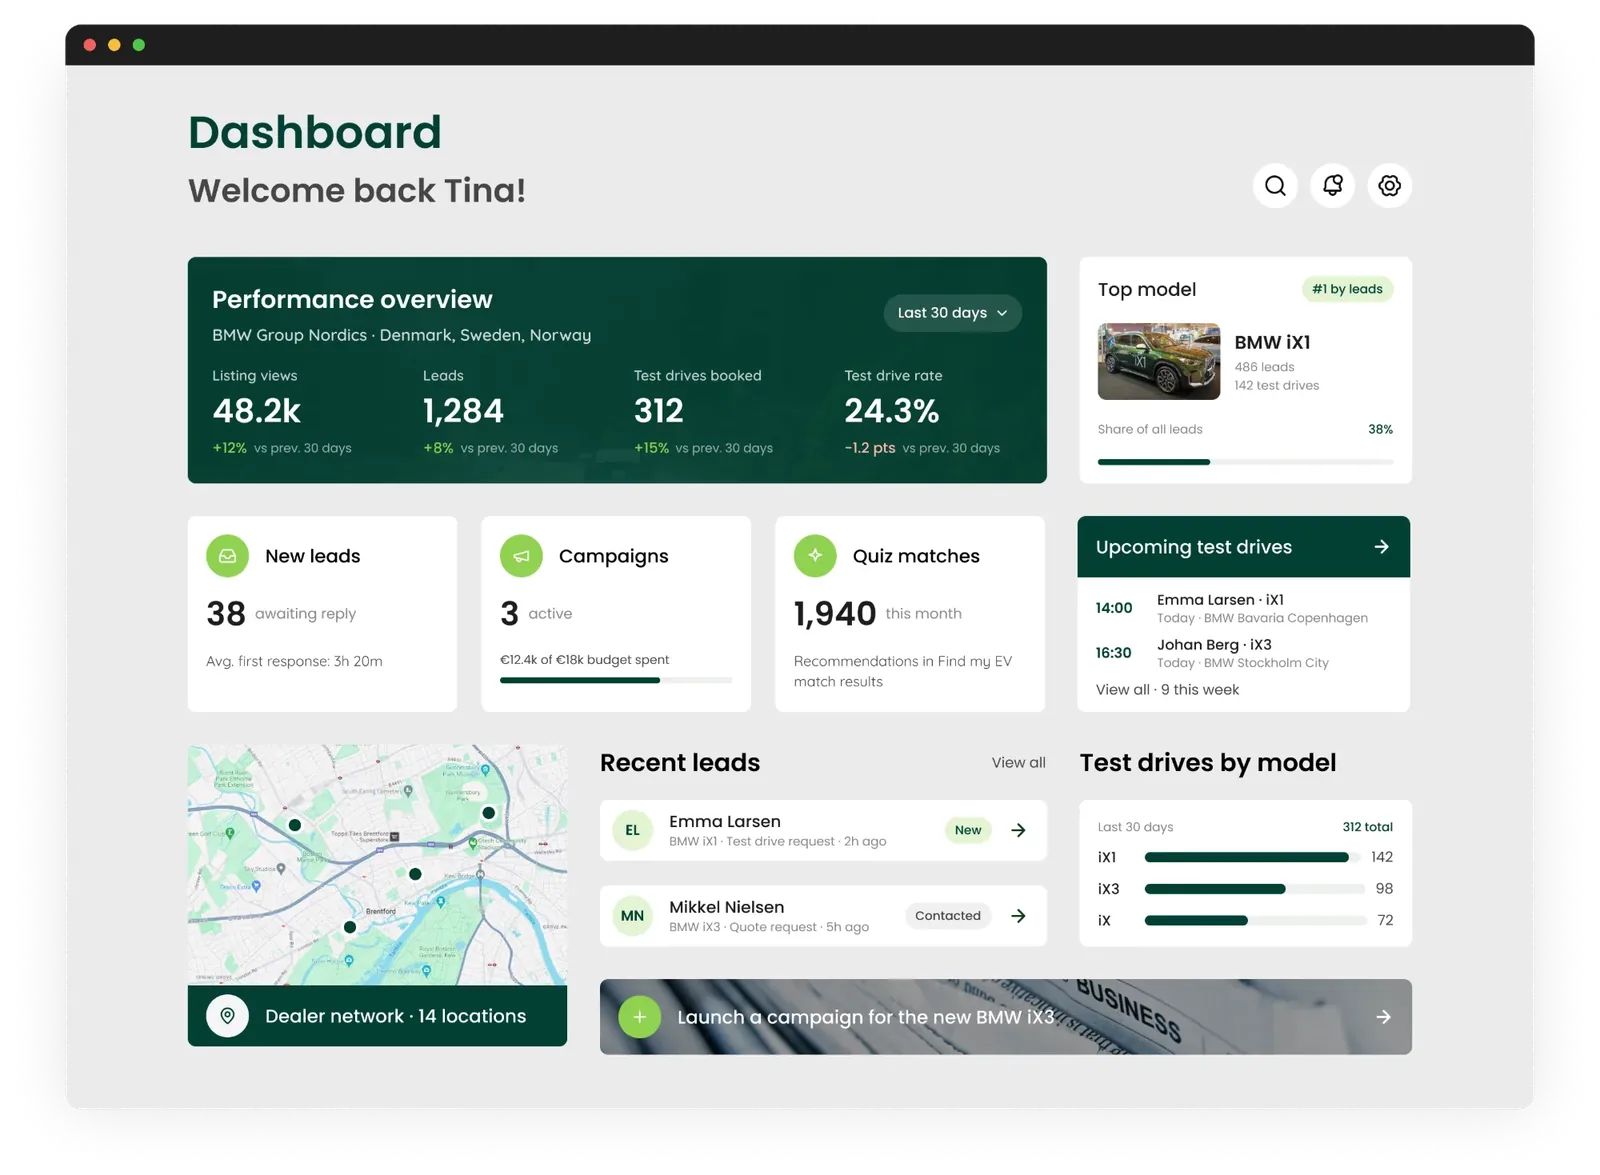Click the +15% test drives change indicator

[x=651, y=448]
